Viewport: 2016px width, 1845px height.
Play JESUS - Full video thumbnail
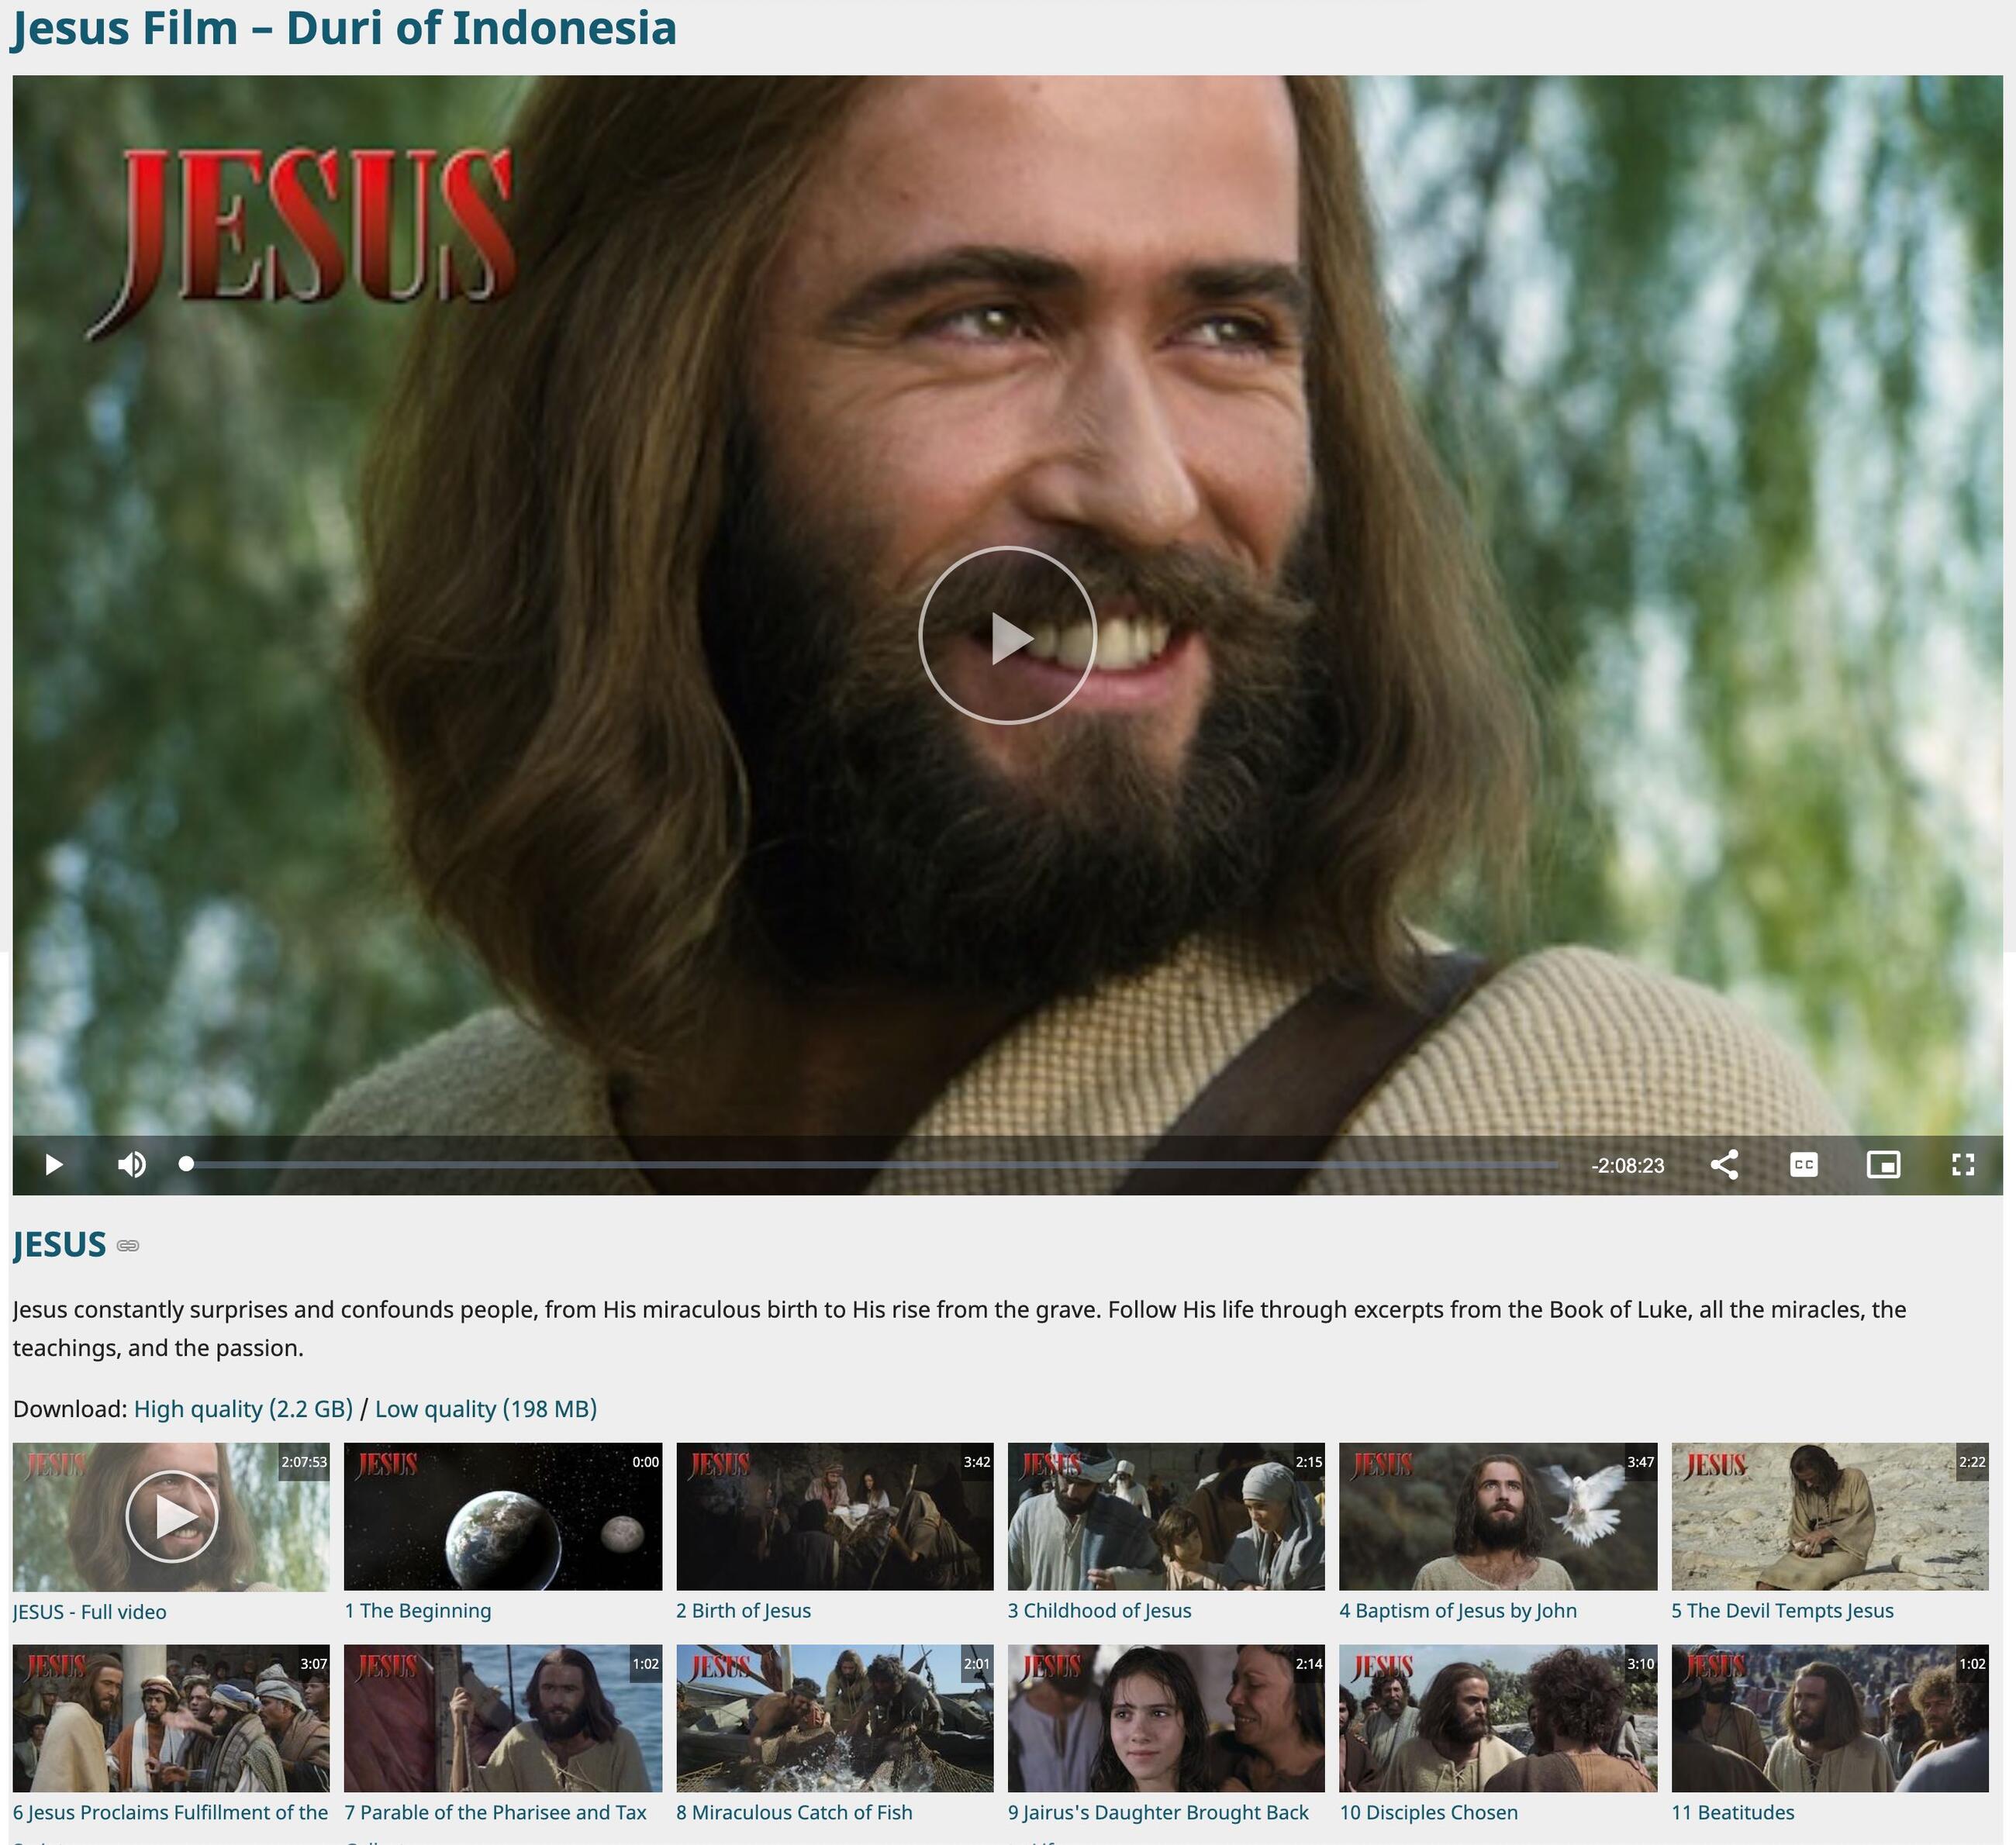click(171, 1516)
